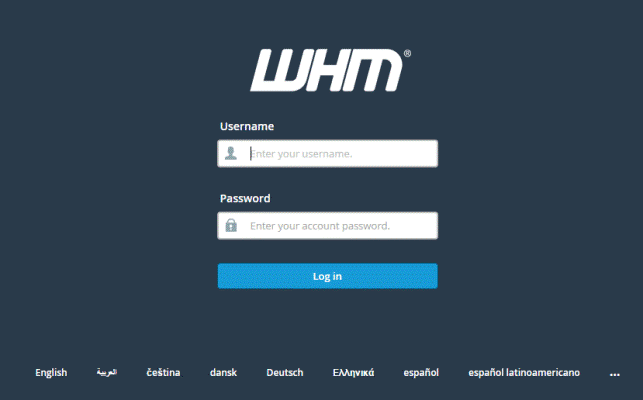Click the 'Enter your username.' placeholder text
Screen dimensions: 643x400
click(x=301, y=154)
